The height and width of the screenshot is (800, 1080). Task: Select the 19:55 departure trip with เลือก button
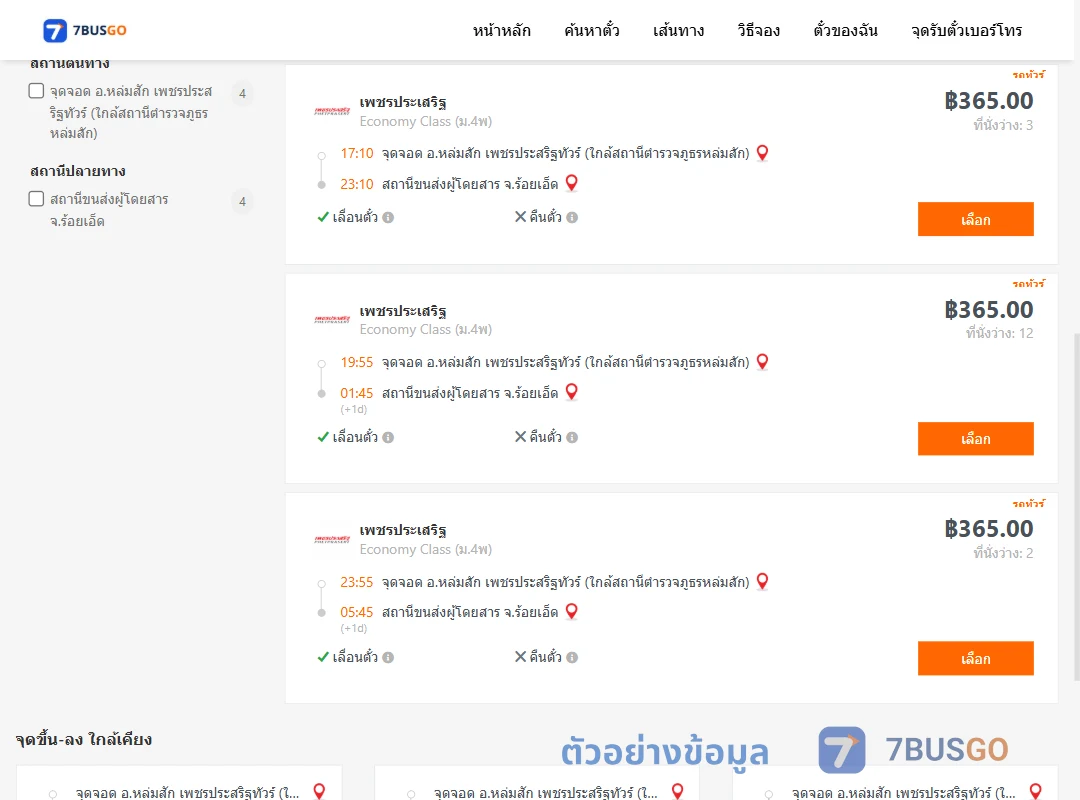point(975,439)
